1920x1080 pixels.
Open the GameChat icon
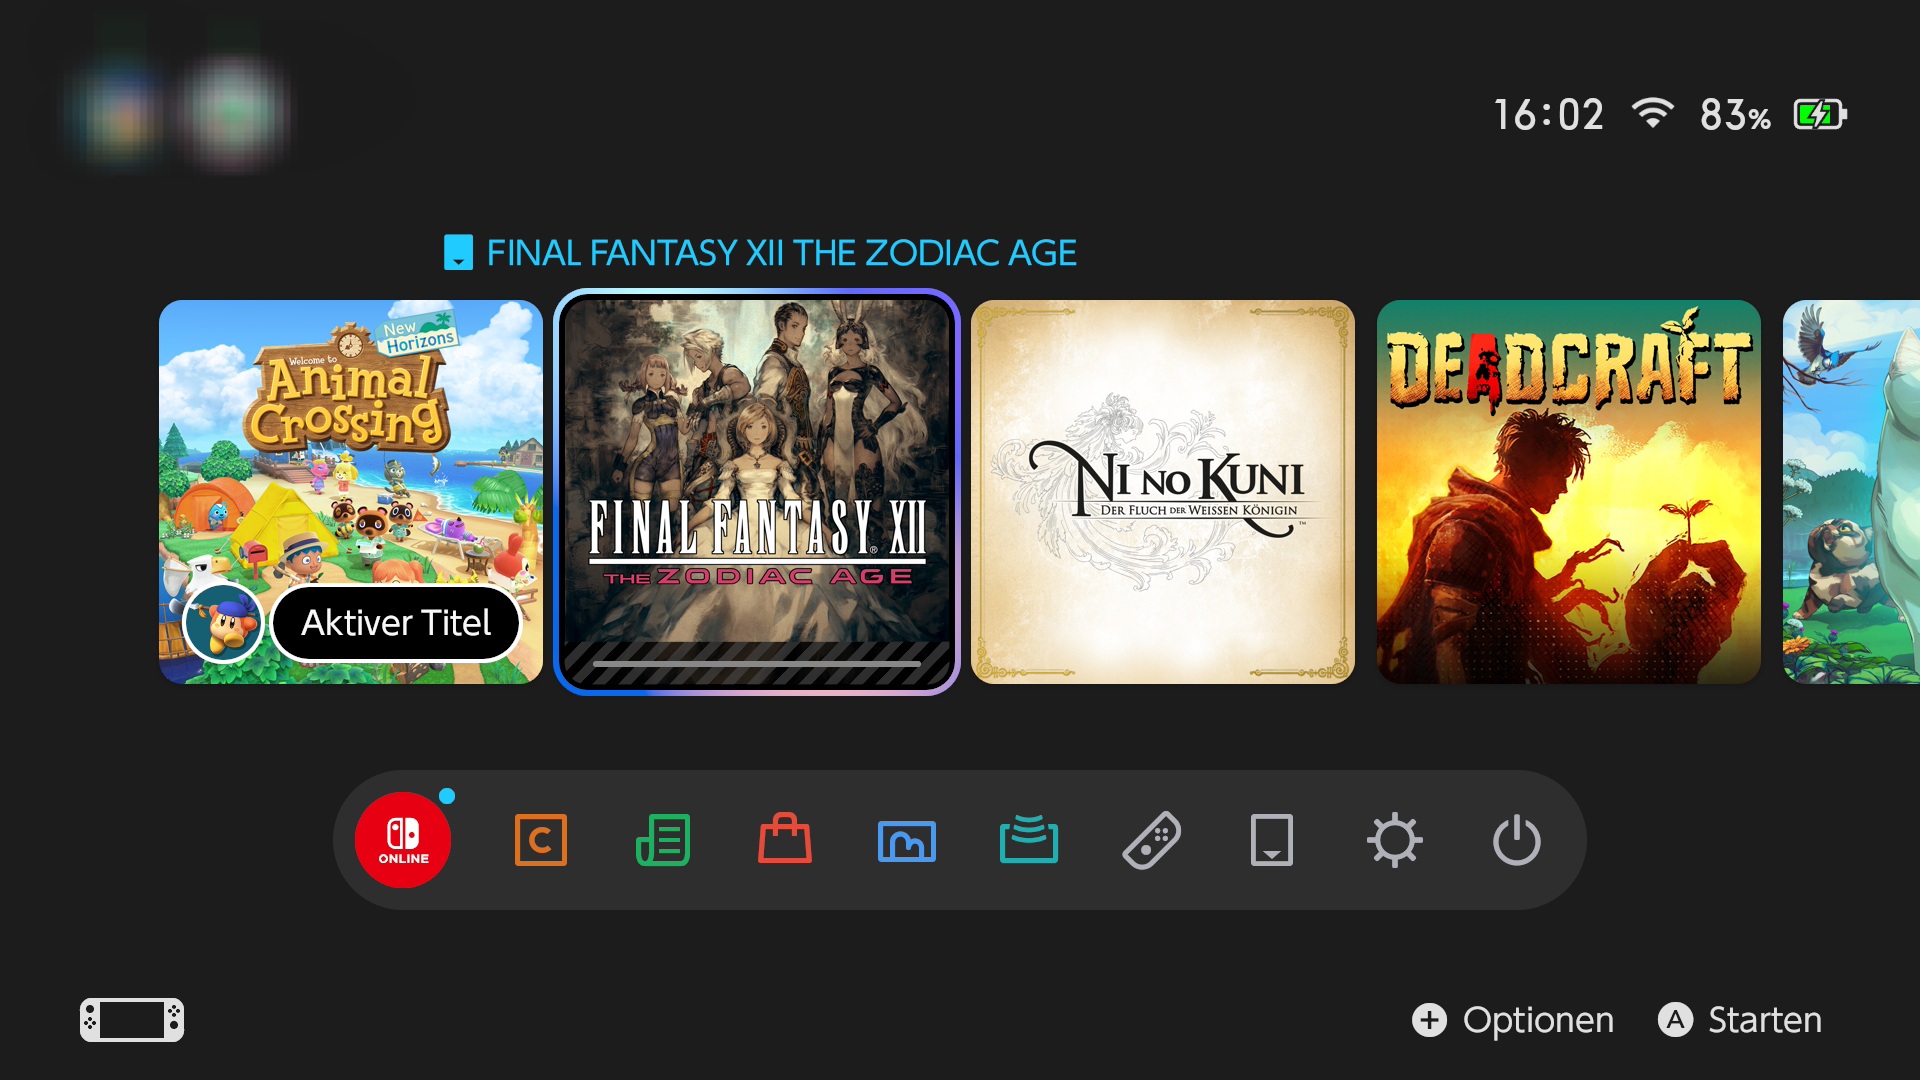[x=540, y=840]
